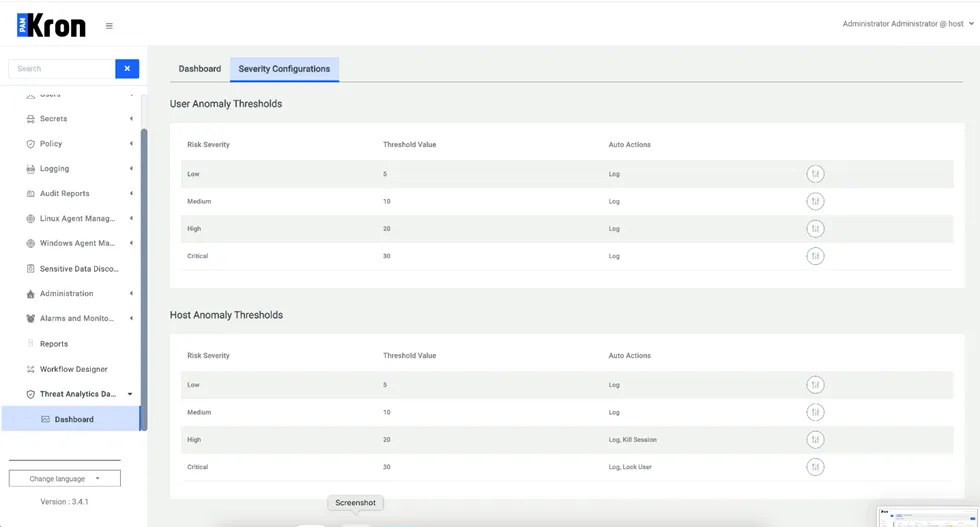Click the Host Anomaly Thresholds heading
The image size is (980, 527).
(x=226, y=315)
